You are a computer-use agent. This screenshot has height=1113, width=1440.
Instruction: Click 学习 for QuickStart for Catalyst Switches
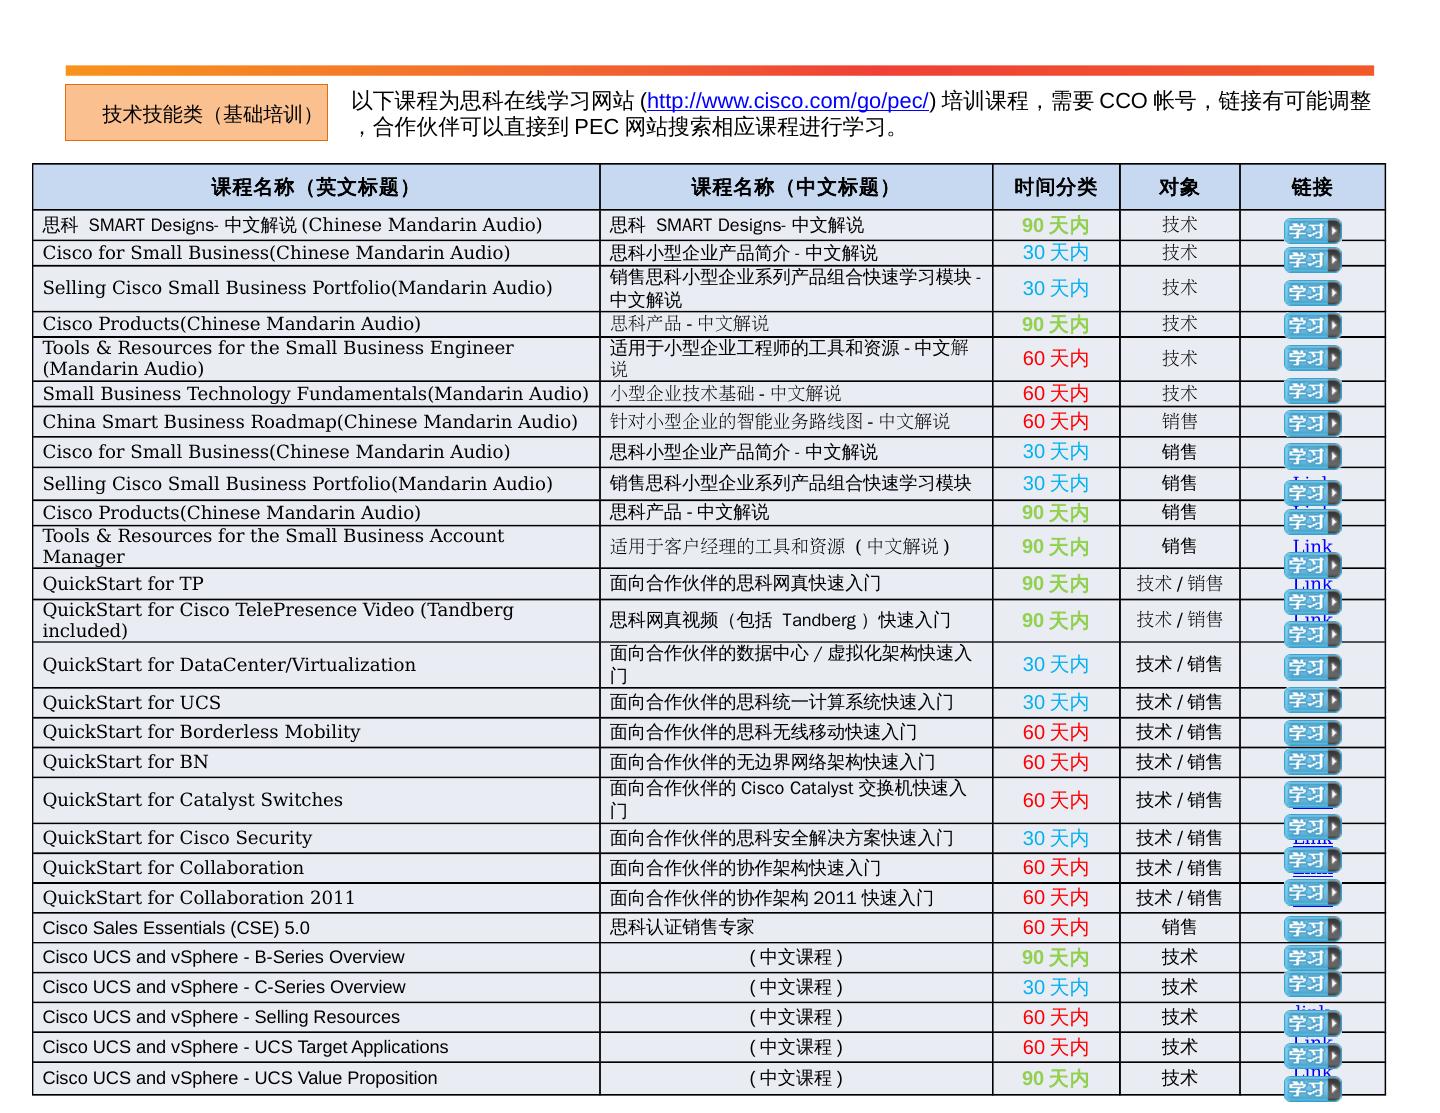point(1312,795)
